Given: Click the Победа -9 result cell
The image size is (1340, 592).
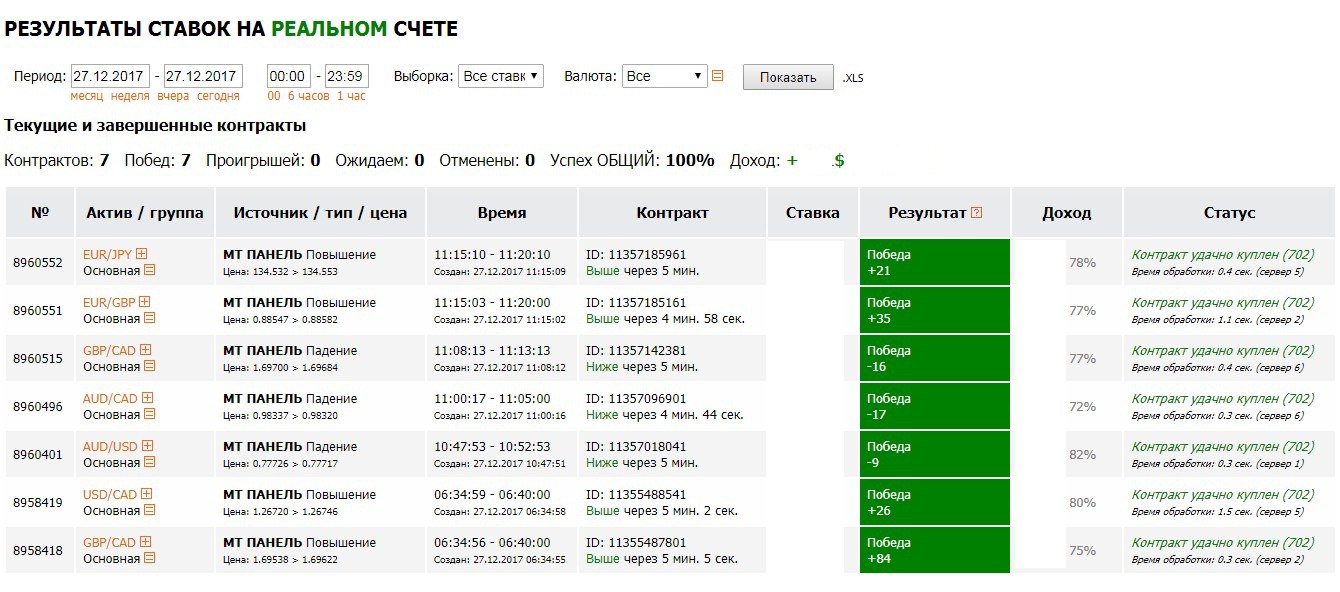Looking at the screenshot, I should [935, 455].
